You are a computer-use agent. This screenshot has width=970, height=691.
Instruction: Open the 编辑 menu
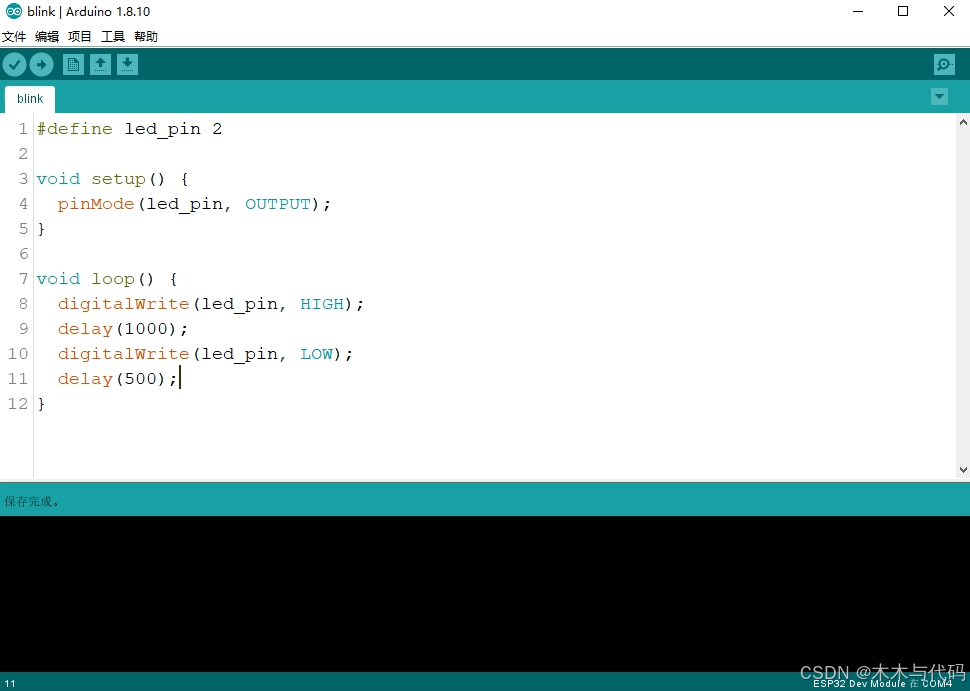click(46, 36)
